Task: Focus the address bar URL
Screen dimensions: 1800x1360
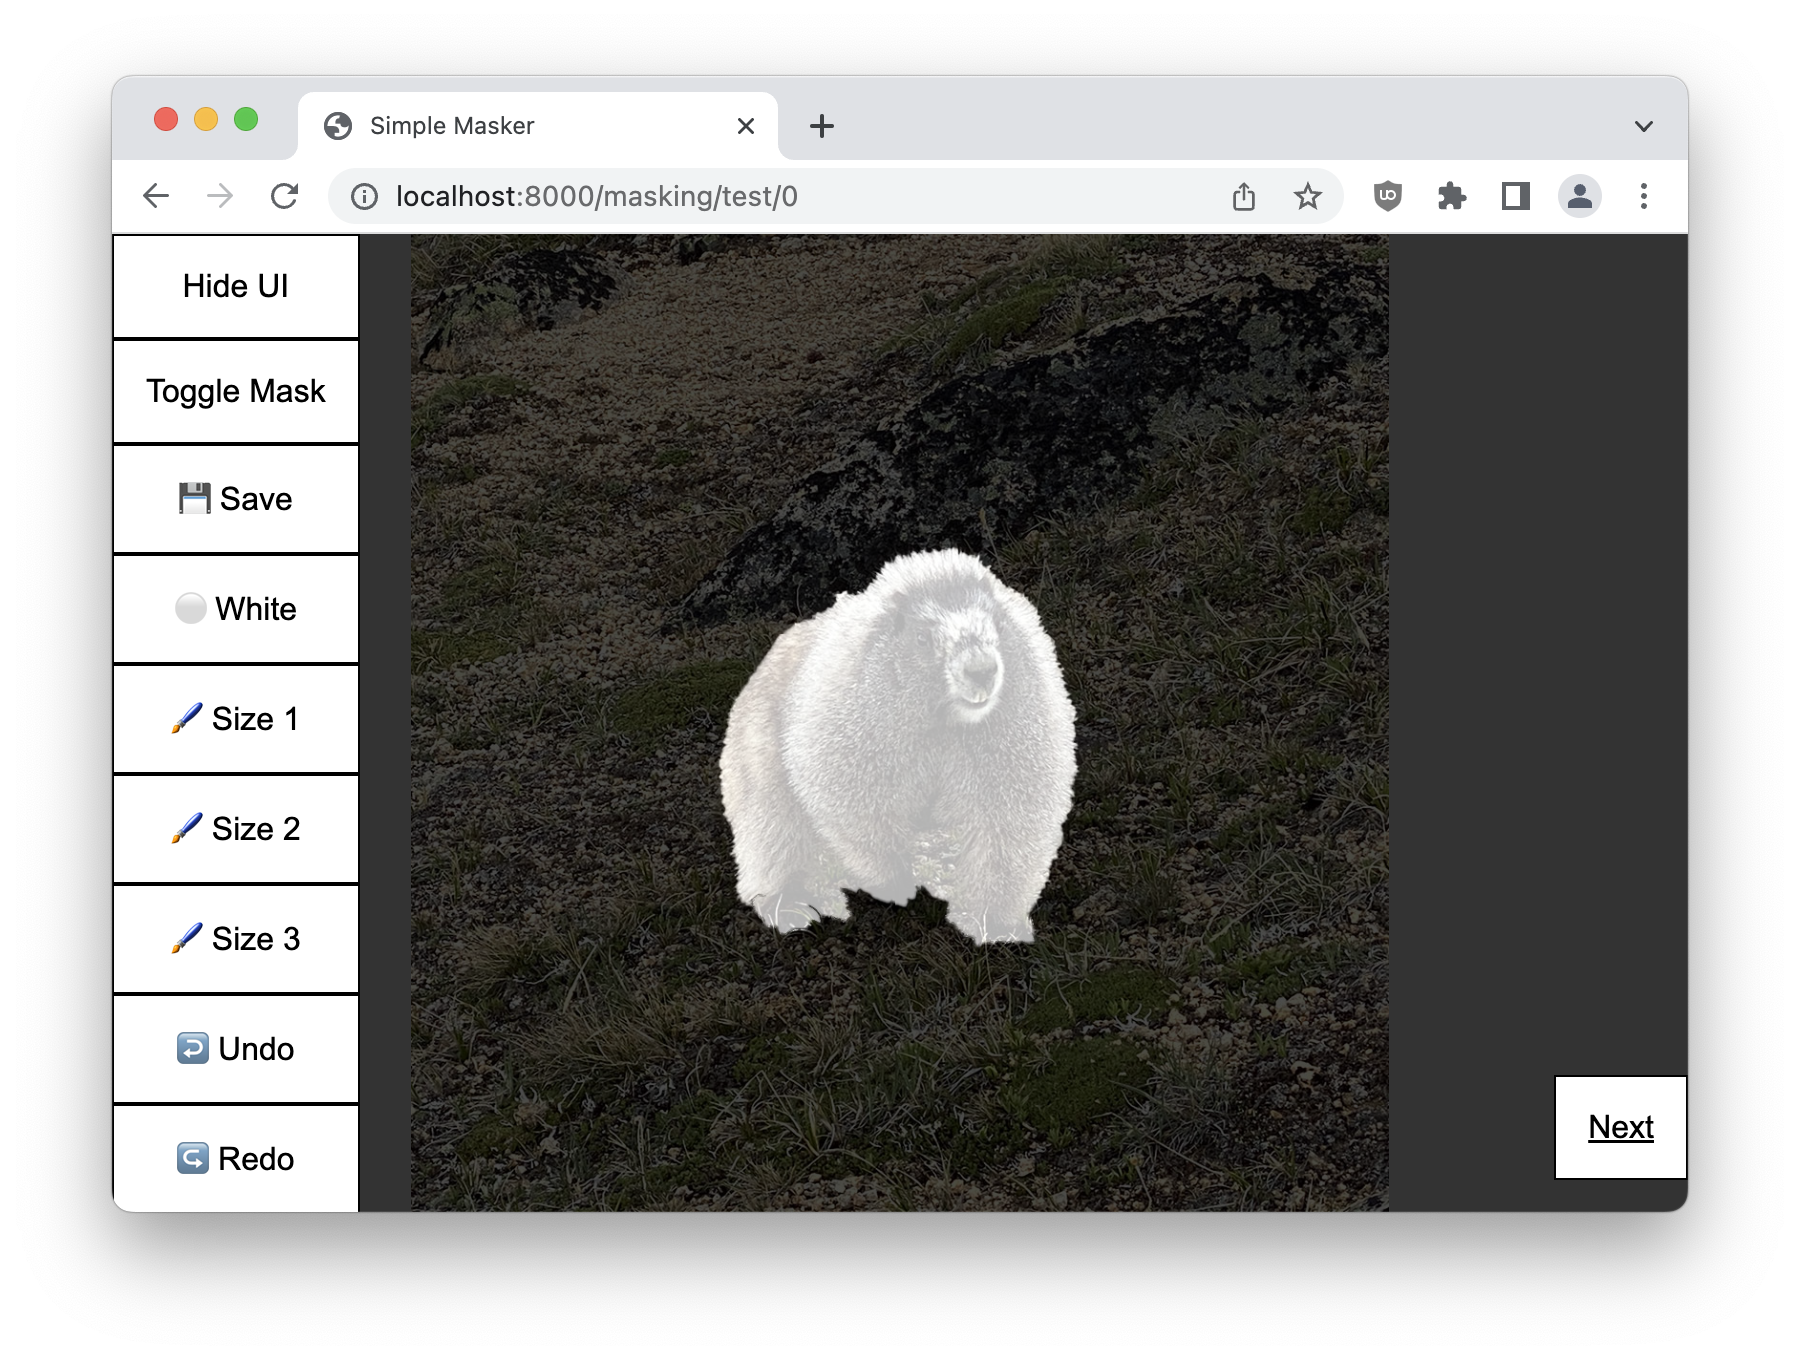Action: pyautogui.click(x=596, y=197)
